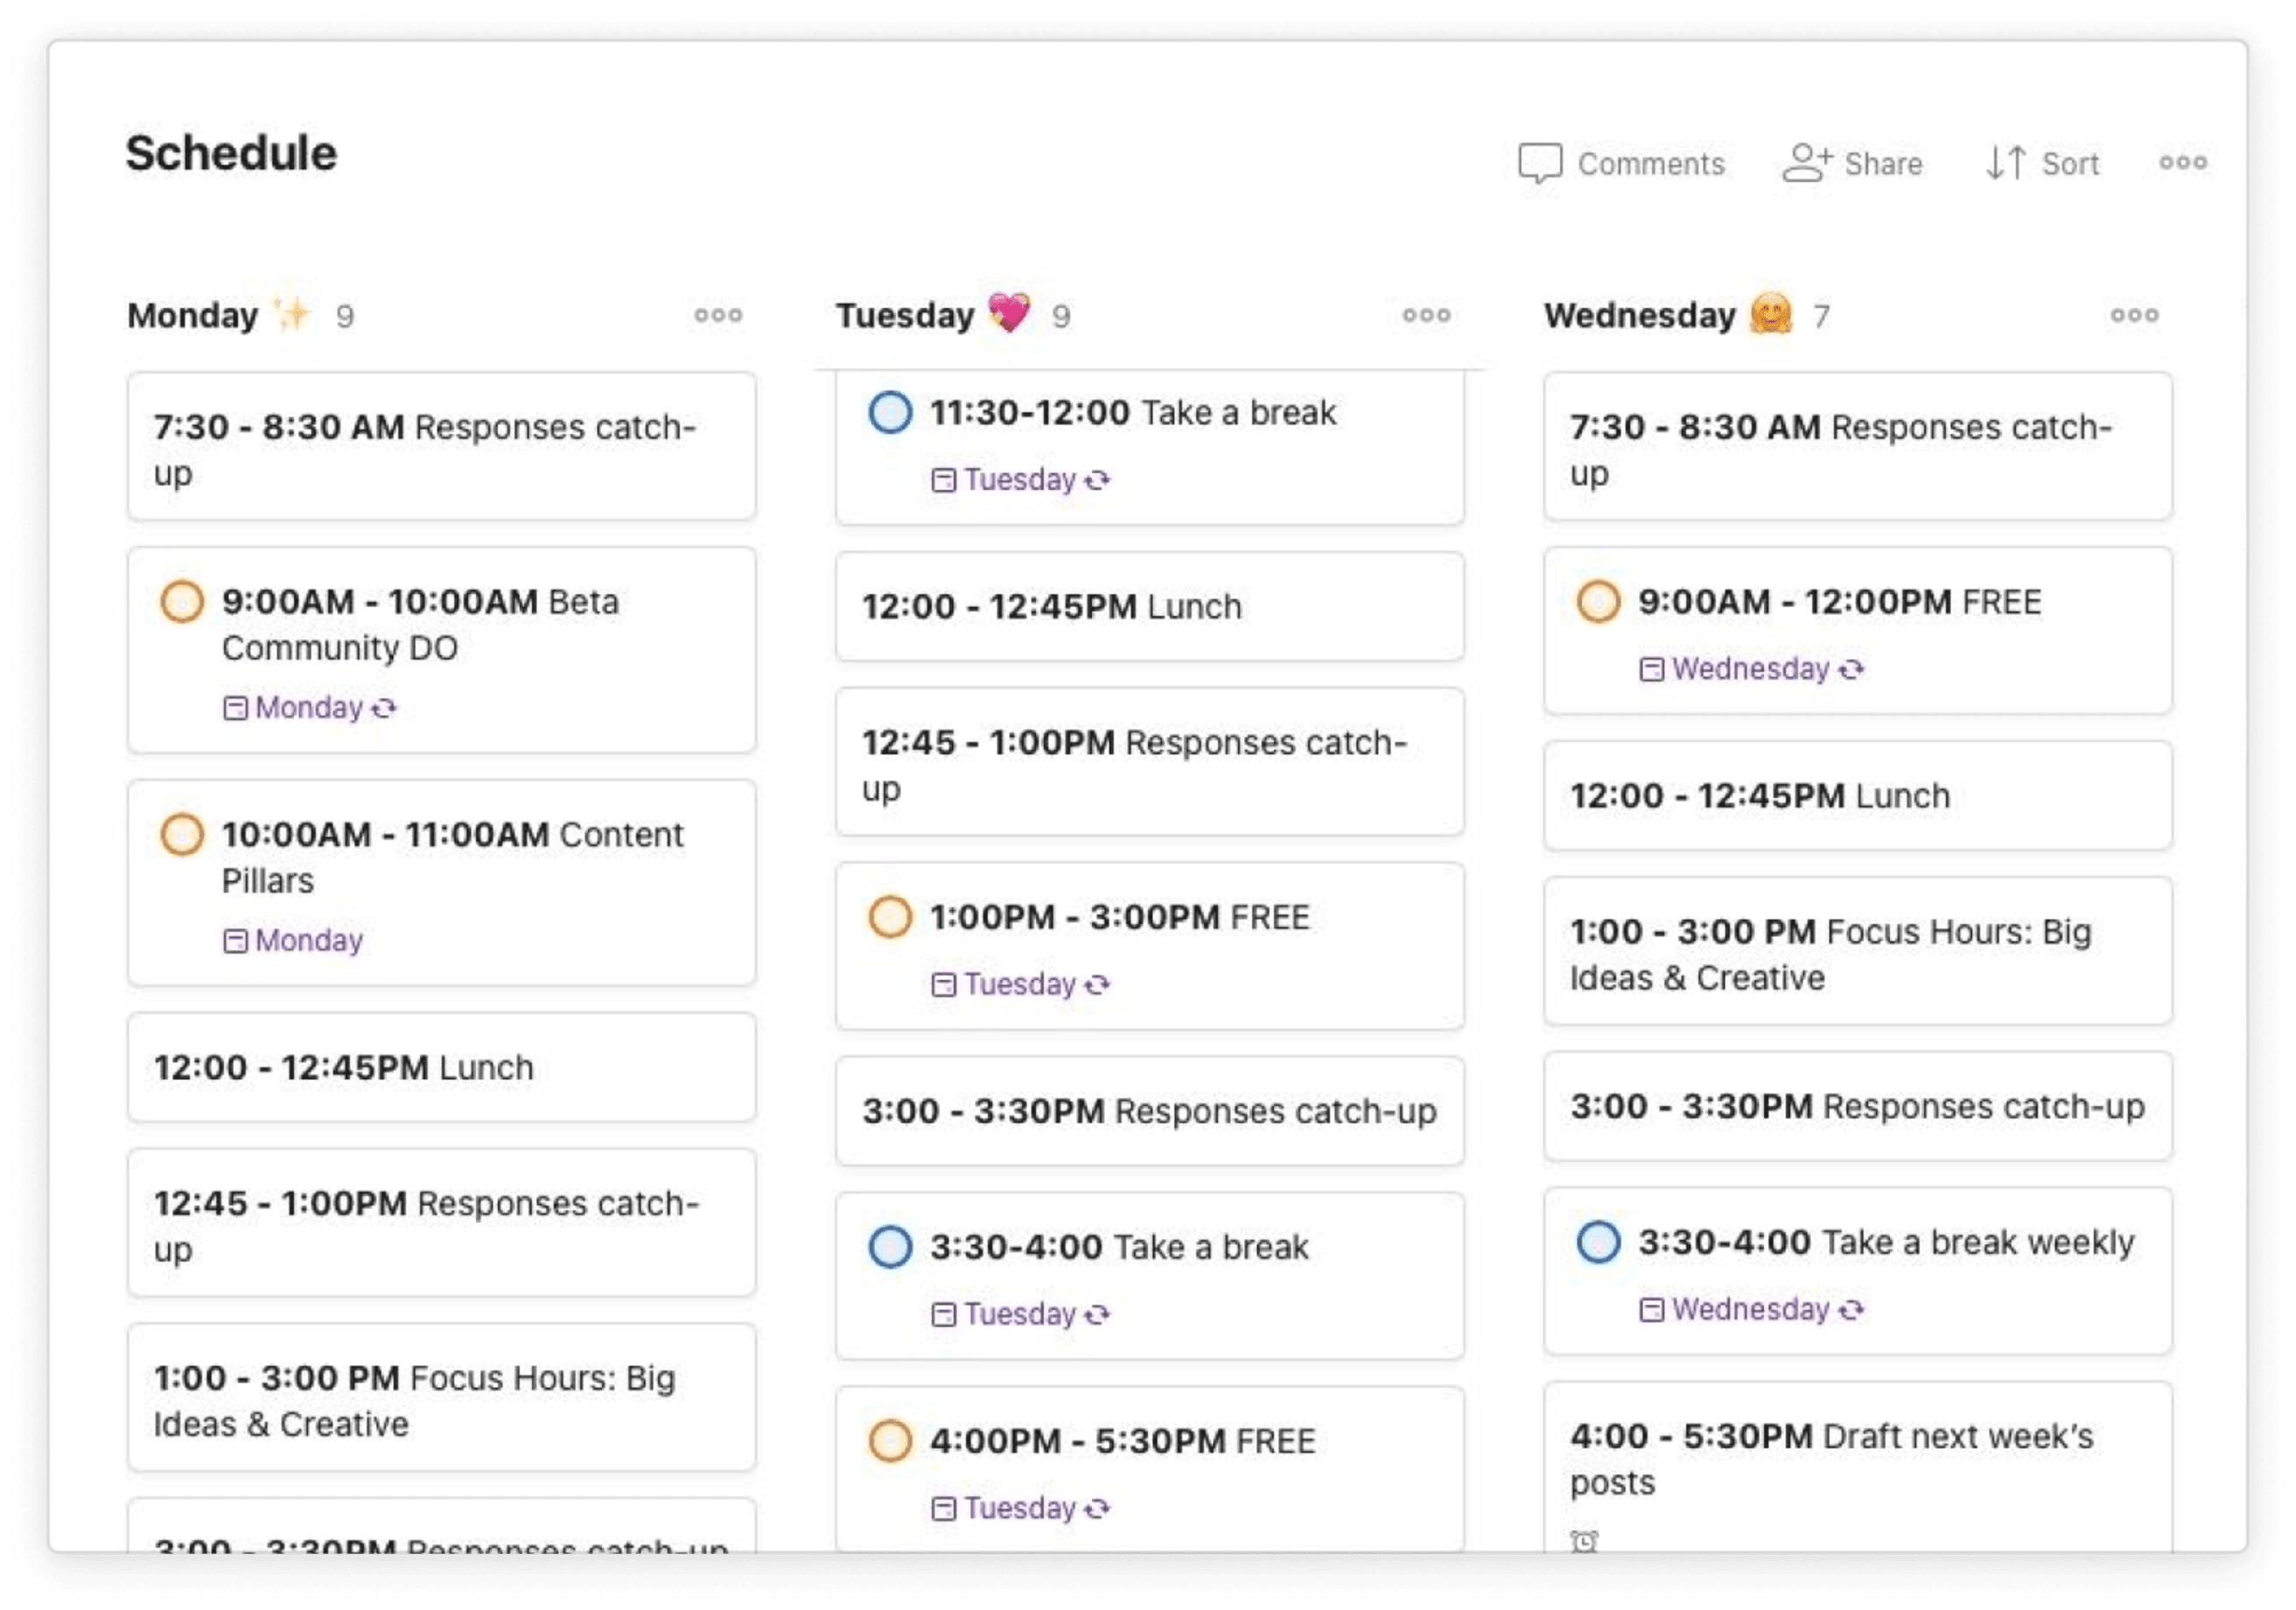Click the up-down arrows Sort icon
The image size is (2296, 1610).
point(2005,163)
